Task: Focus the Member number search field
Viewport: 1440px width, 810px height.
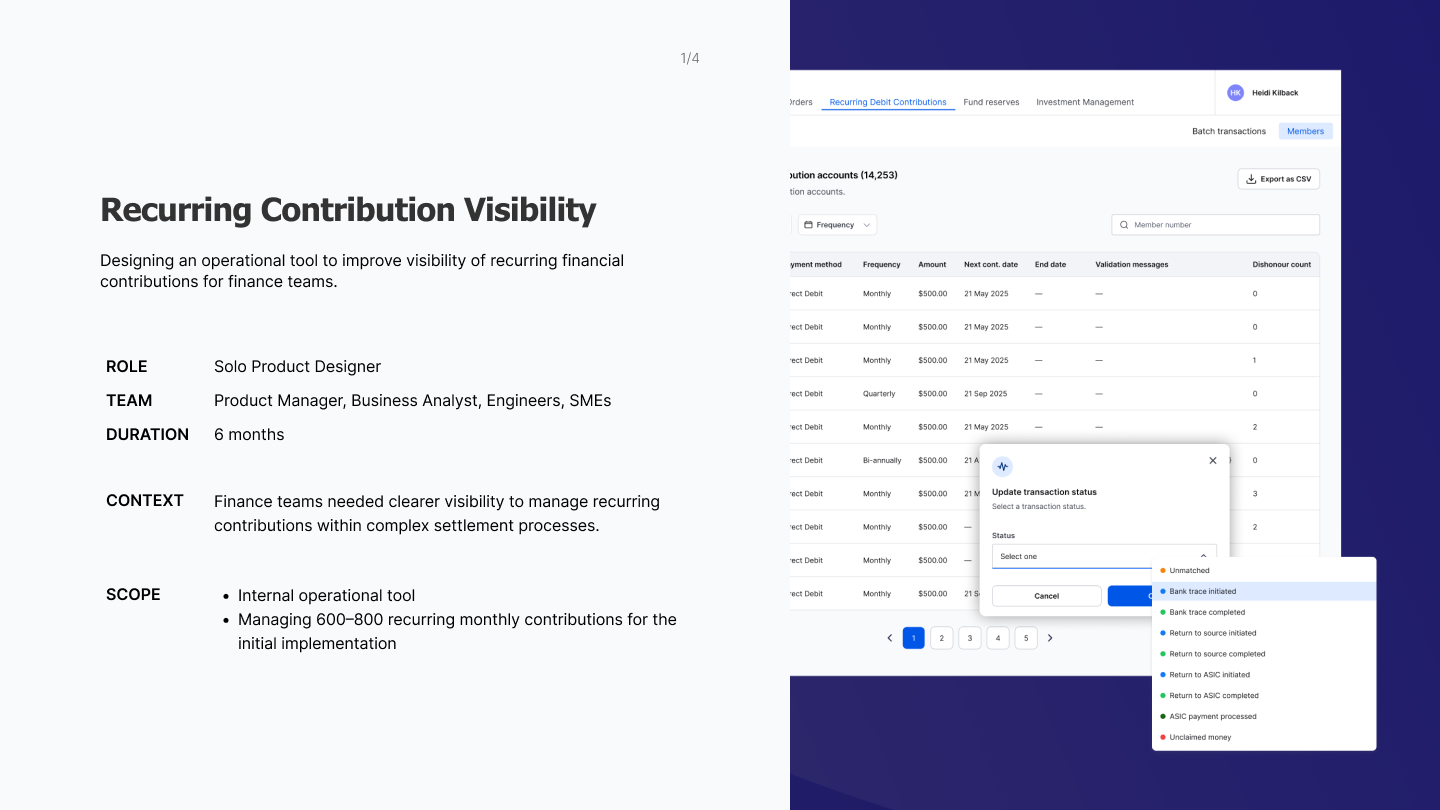Action: [x=1215, y=225]
